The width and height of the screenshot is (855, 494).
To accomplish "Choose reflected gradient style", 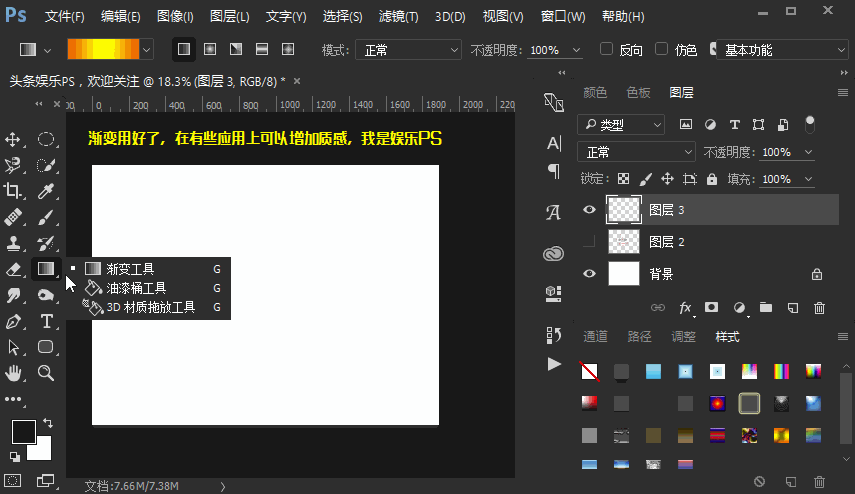I will click(x=262, y=50).
